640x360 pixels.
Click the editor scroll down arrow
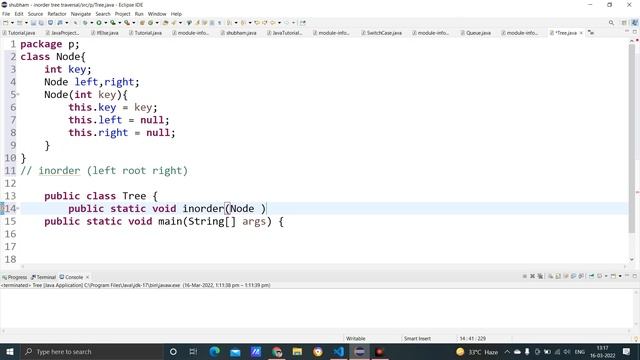(x=632, y=260)
